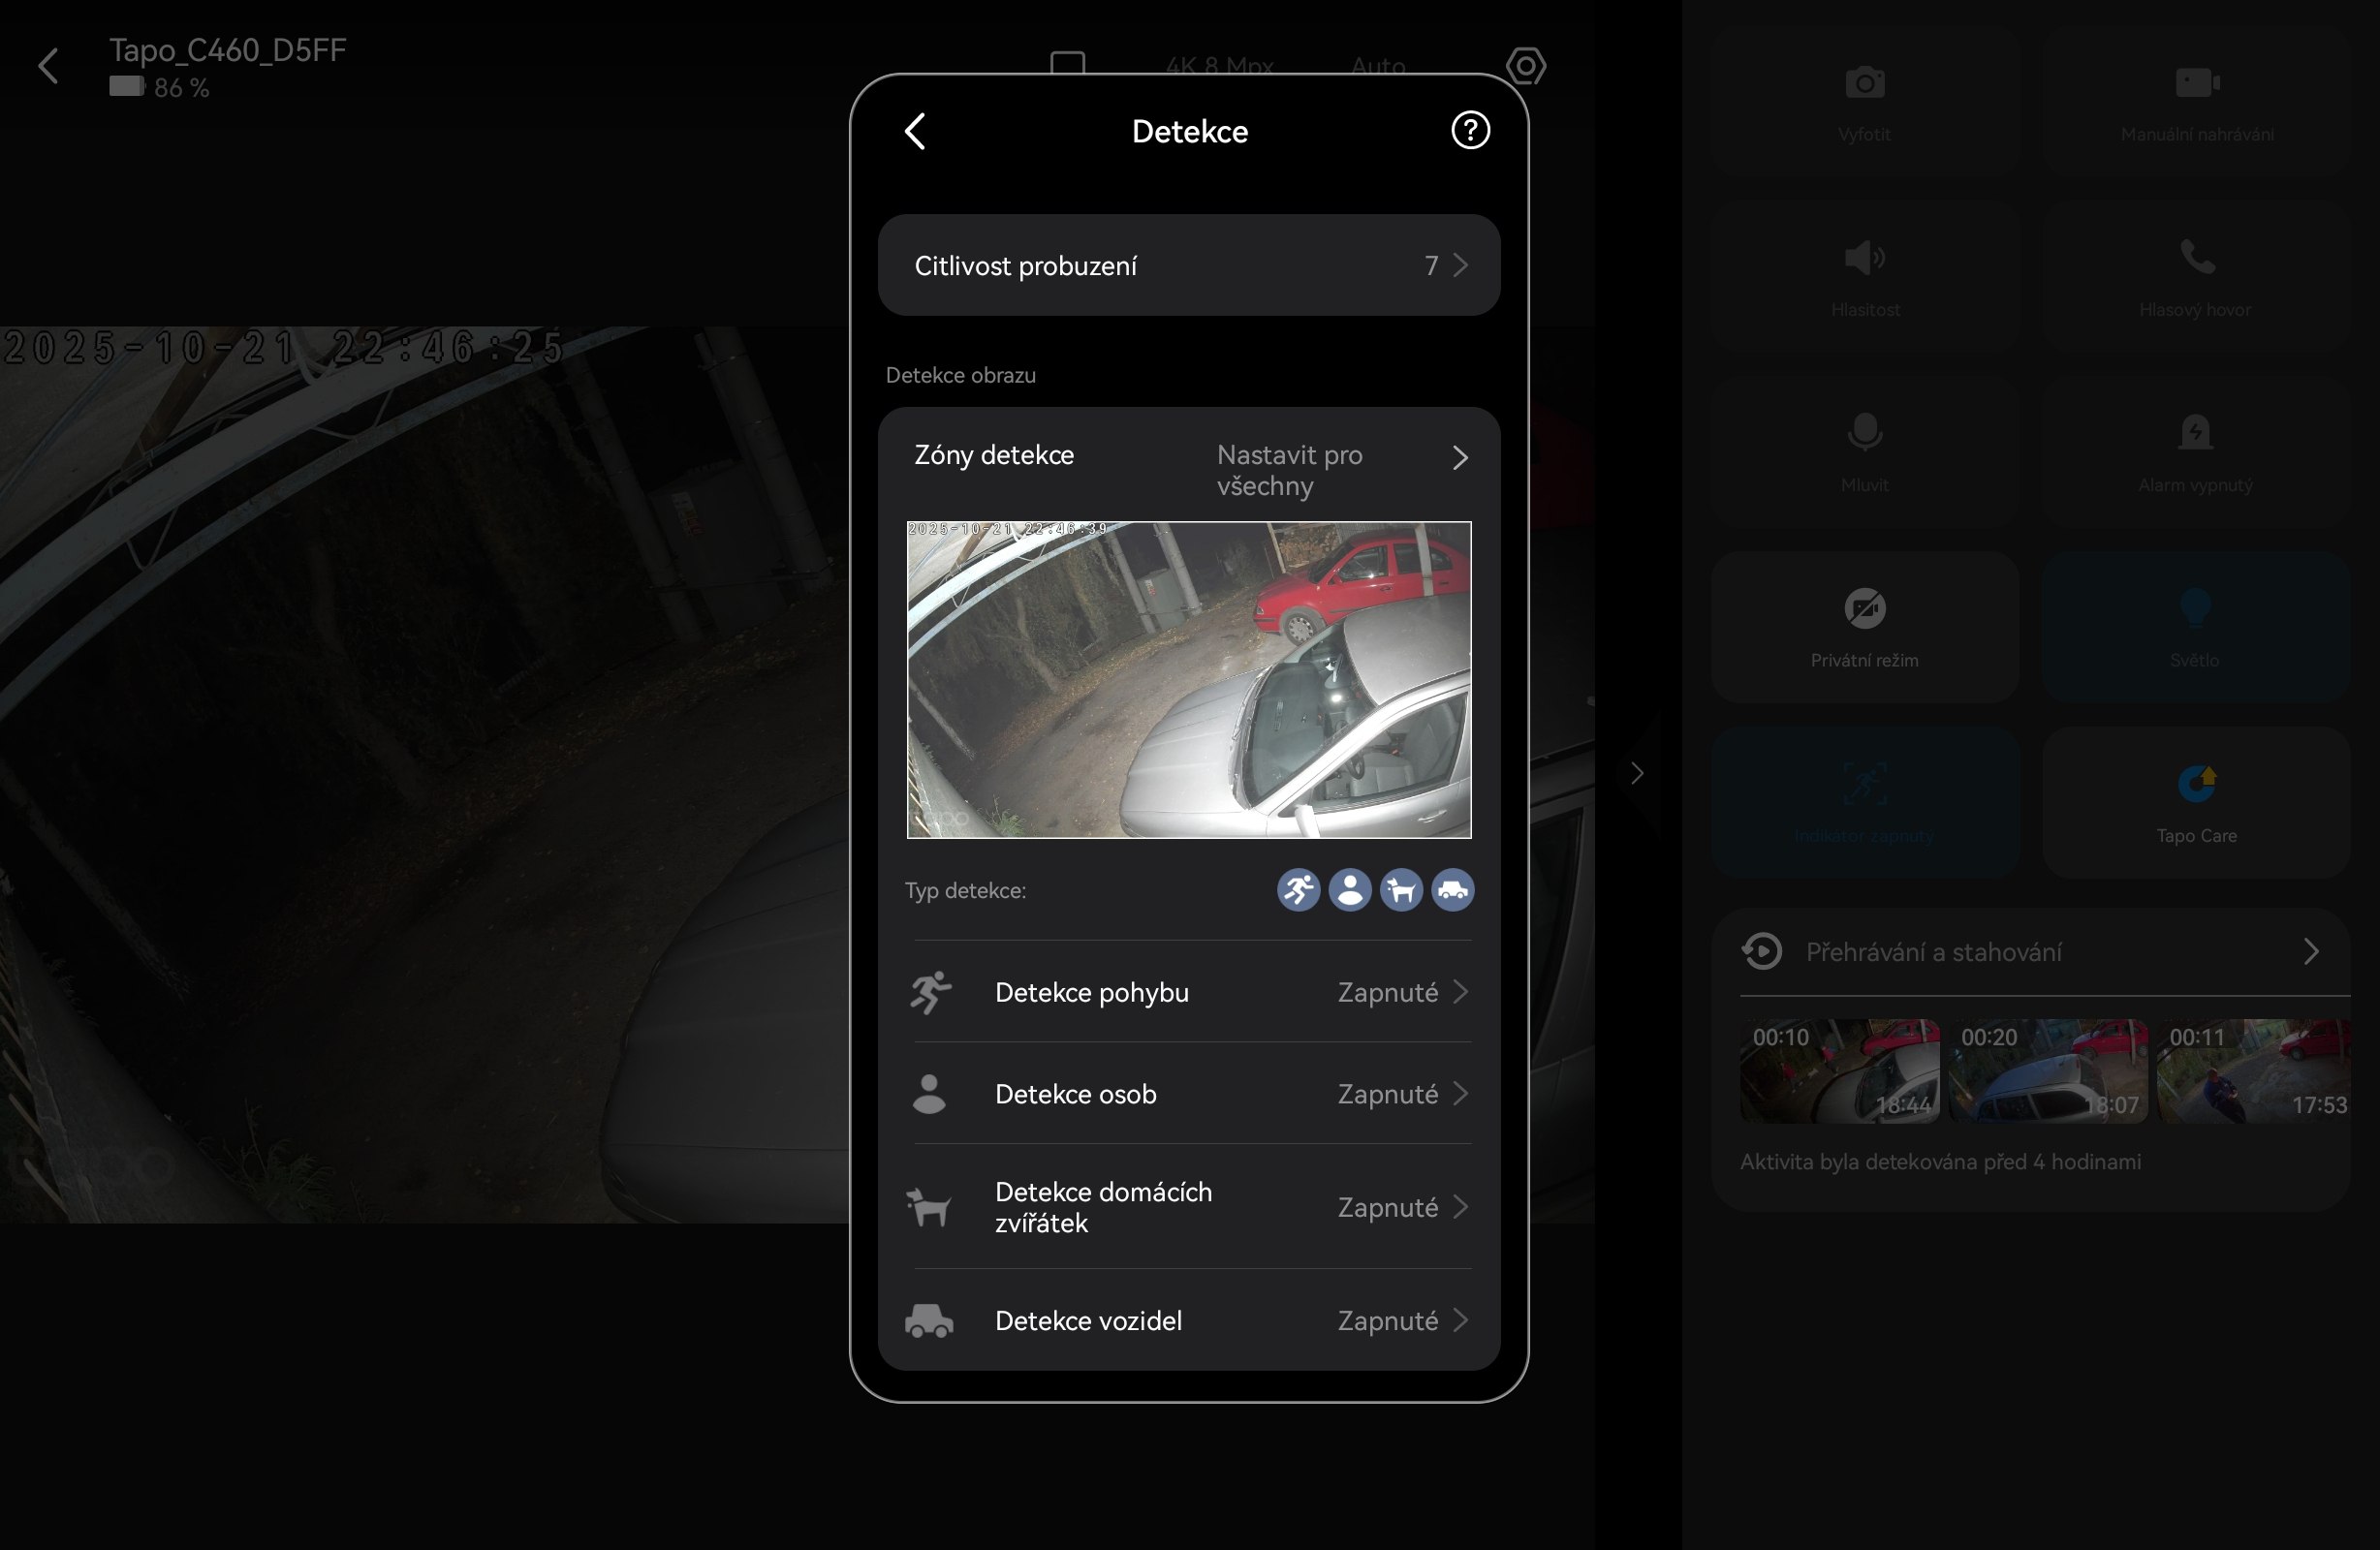Click detection zone camera preview image
Image resolution: width=2380 pixels, height=1550 pixels.
click(1188, 680)
